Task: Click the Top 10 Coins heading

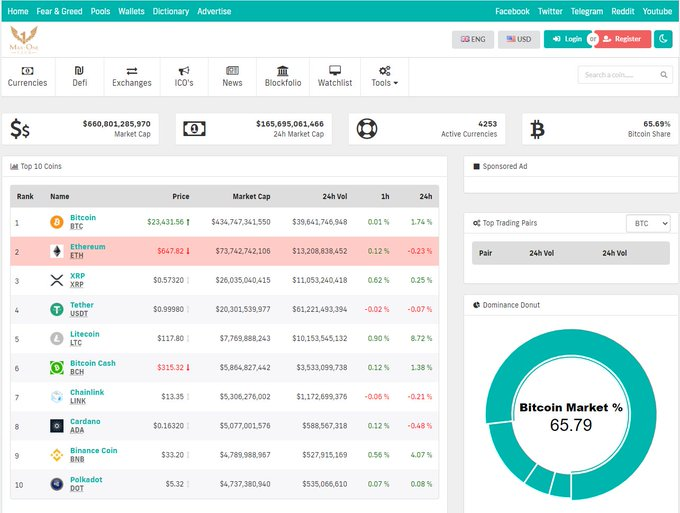Action: tap(41, 166)
